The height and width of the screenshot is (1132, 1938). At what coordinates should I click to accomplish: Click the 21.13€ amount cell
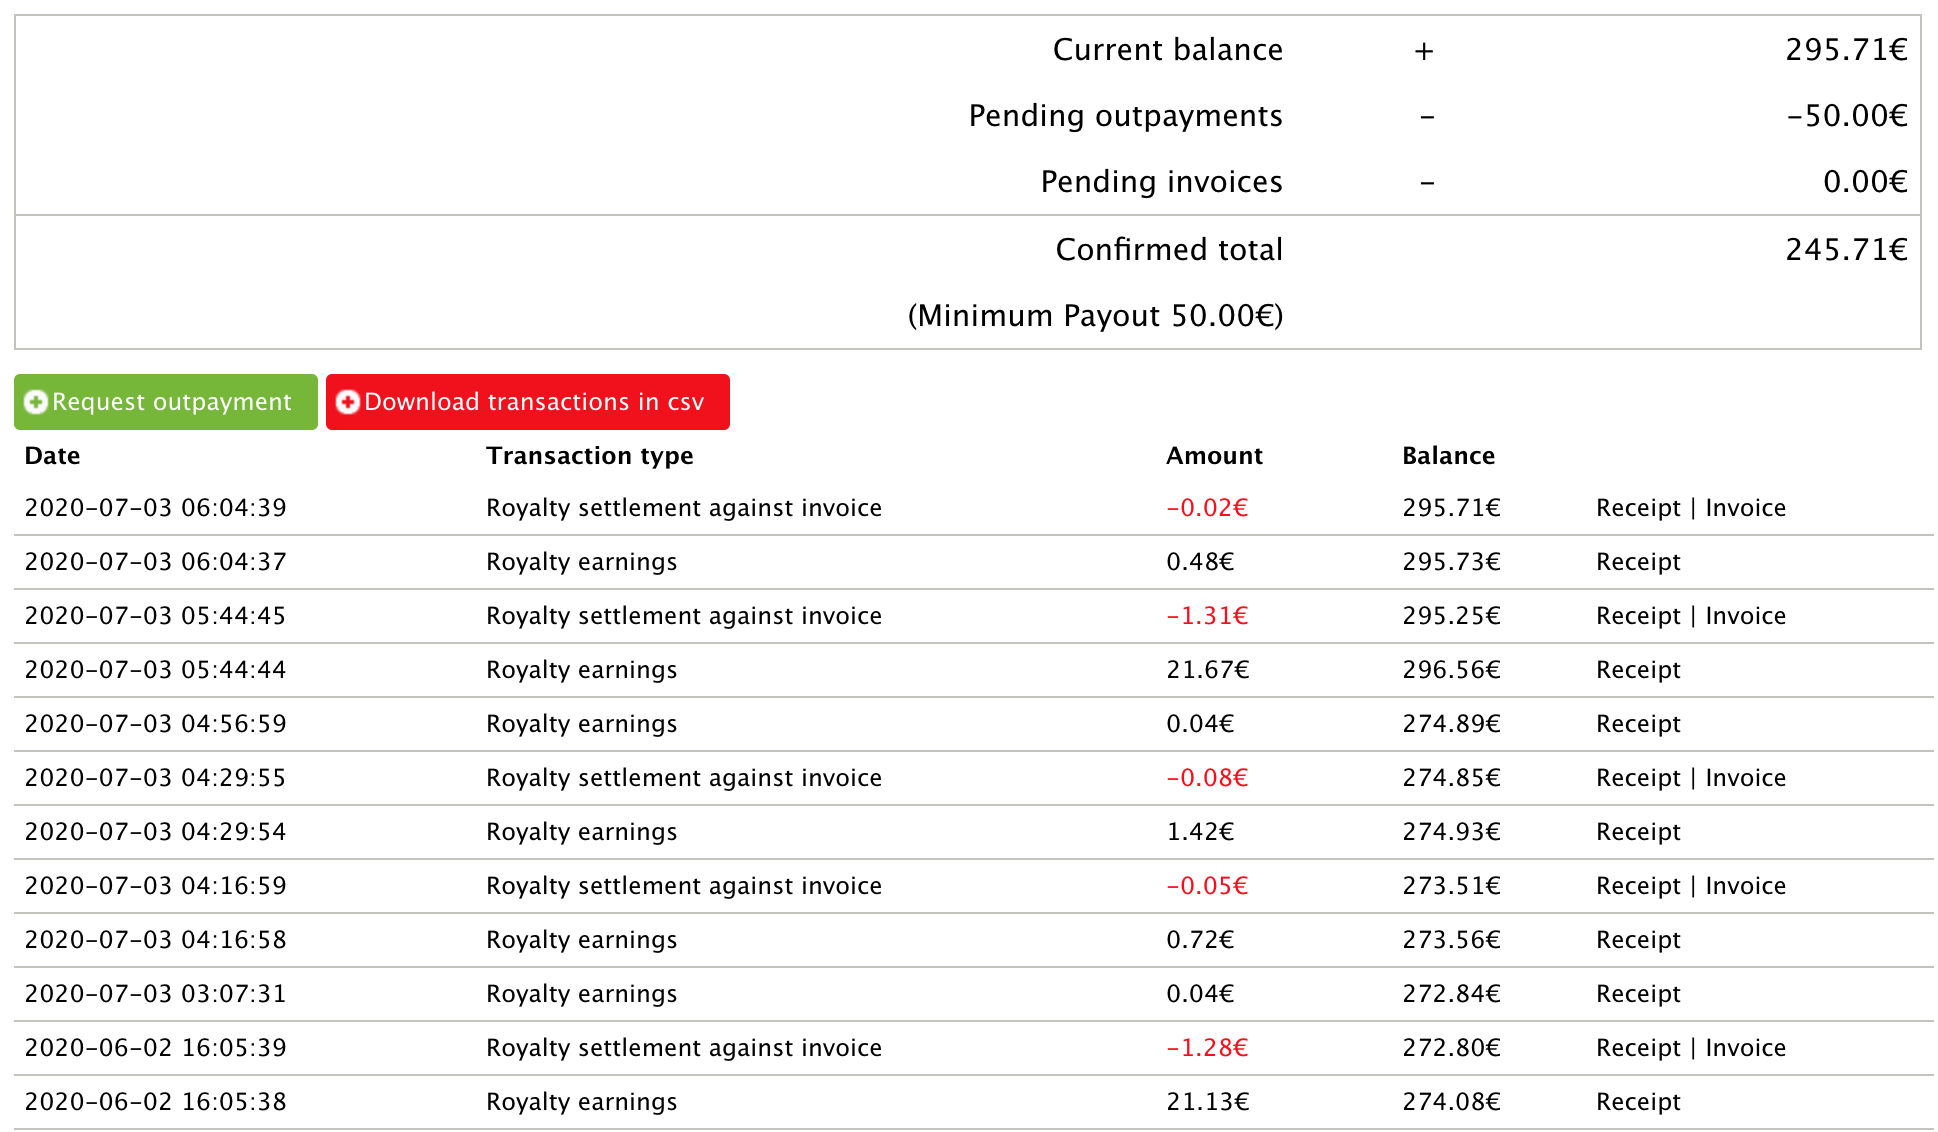(1208, 1102)
